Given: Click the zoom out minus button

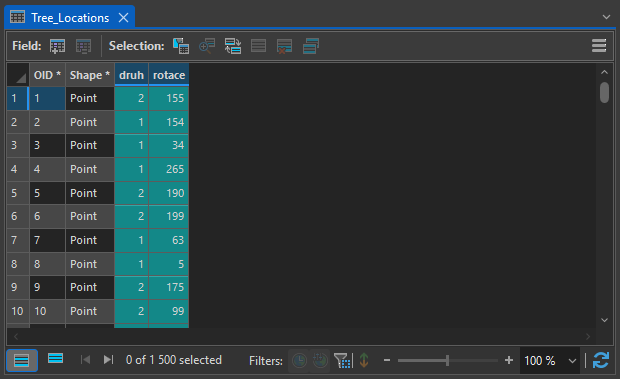Looking at the screenshot, I should (387, 360).
